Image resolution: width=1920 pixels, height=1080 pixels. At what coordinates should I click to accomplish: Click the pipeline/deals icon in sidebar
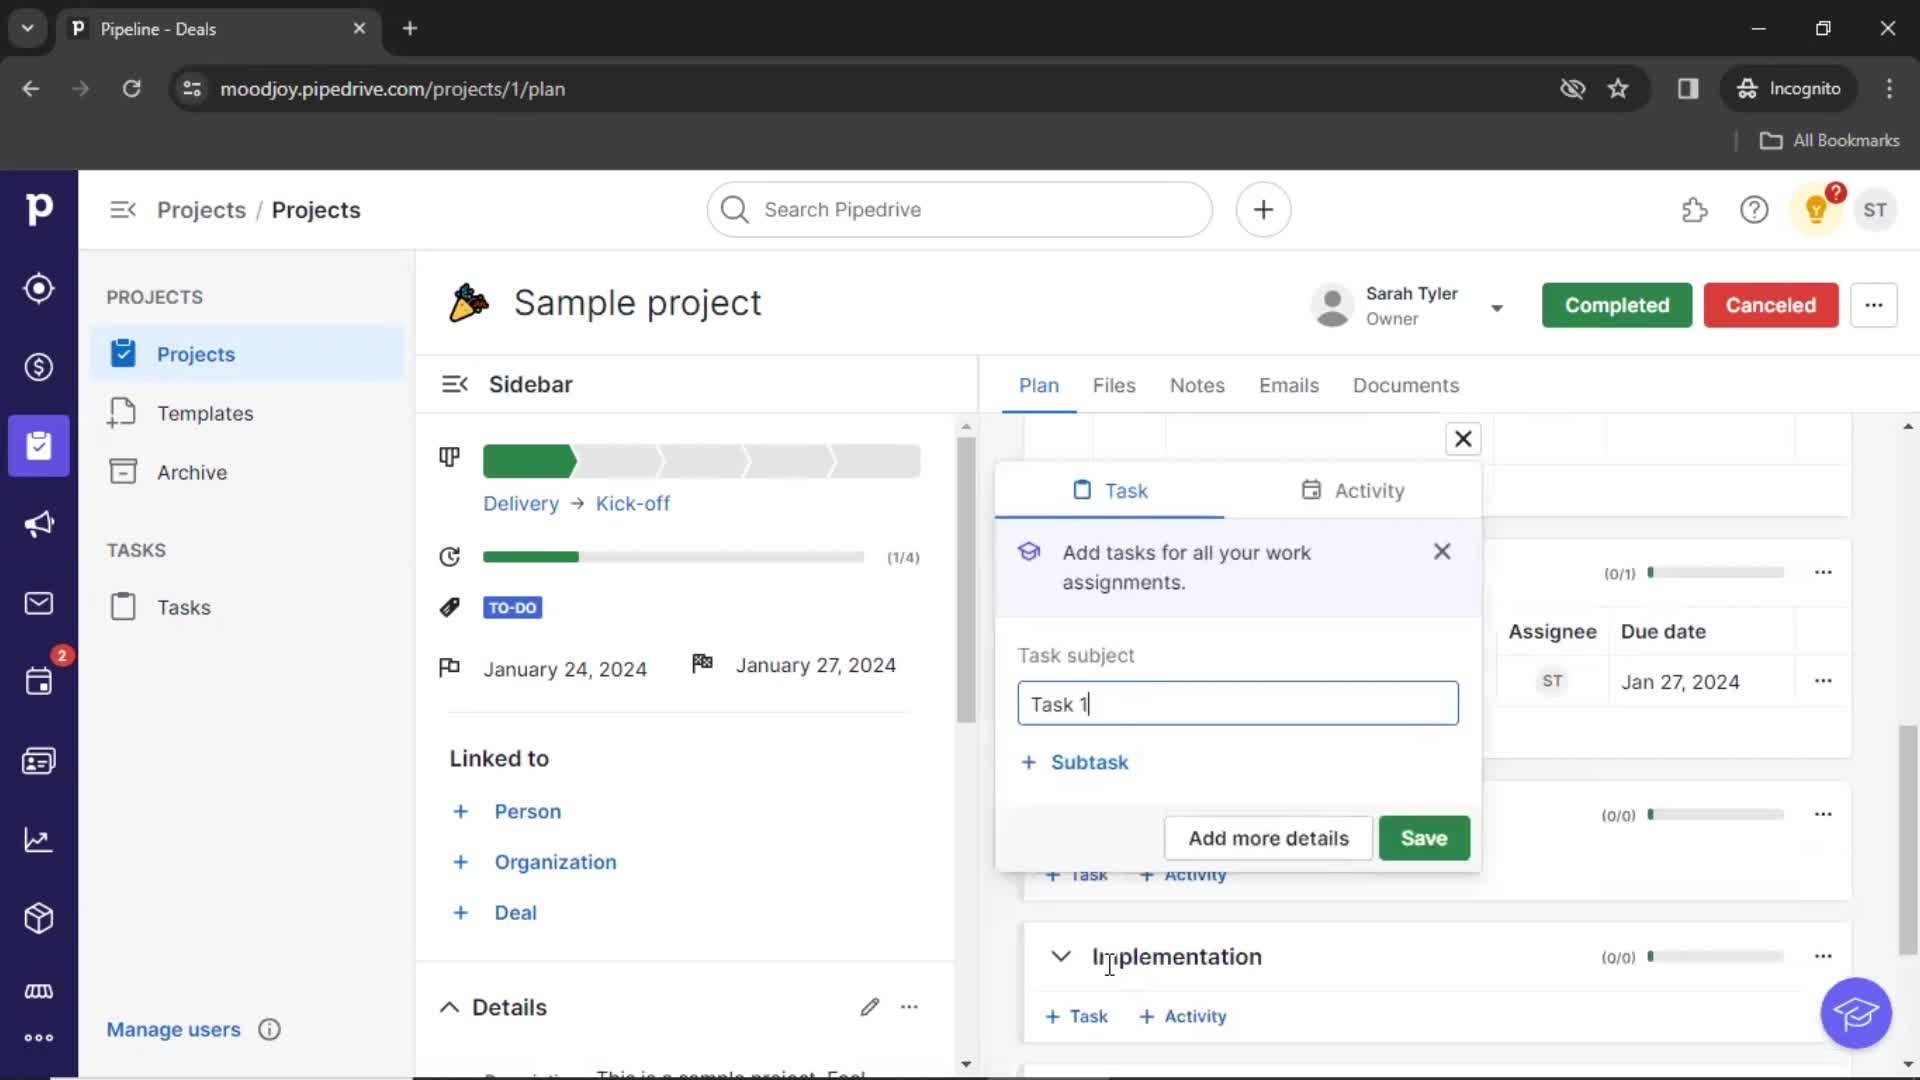(38, 367)
